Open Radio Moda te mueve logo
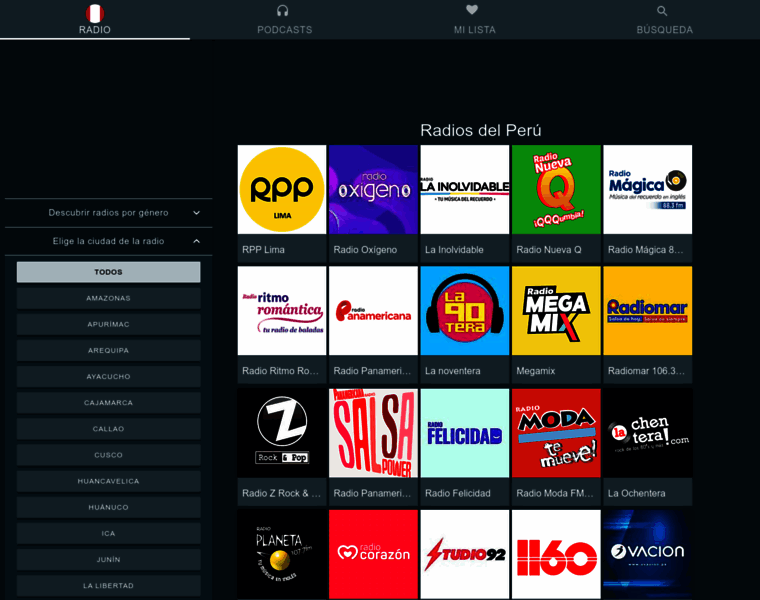The image size is (760, 600). 556,433
